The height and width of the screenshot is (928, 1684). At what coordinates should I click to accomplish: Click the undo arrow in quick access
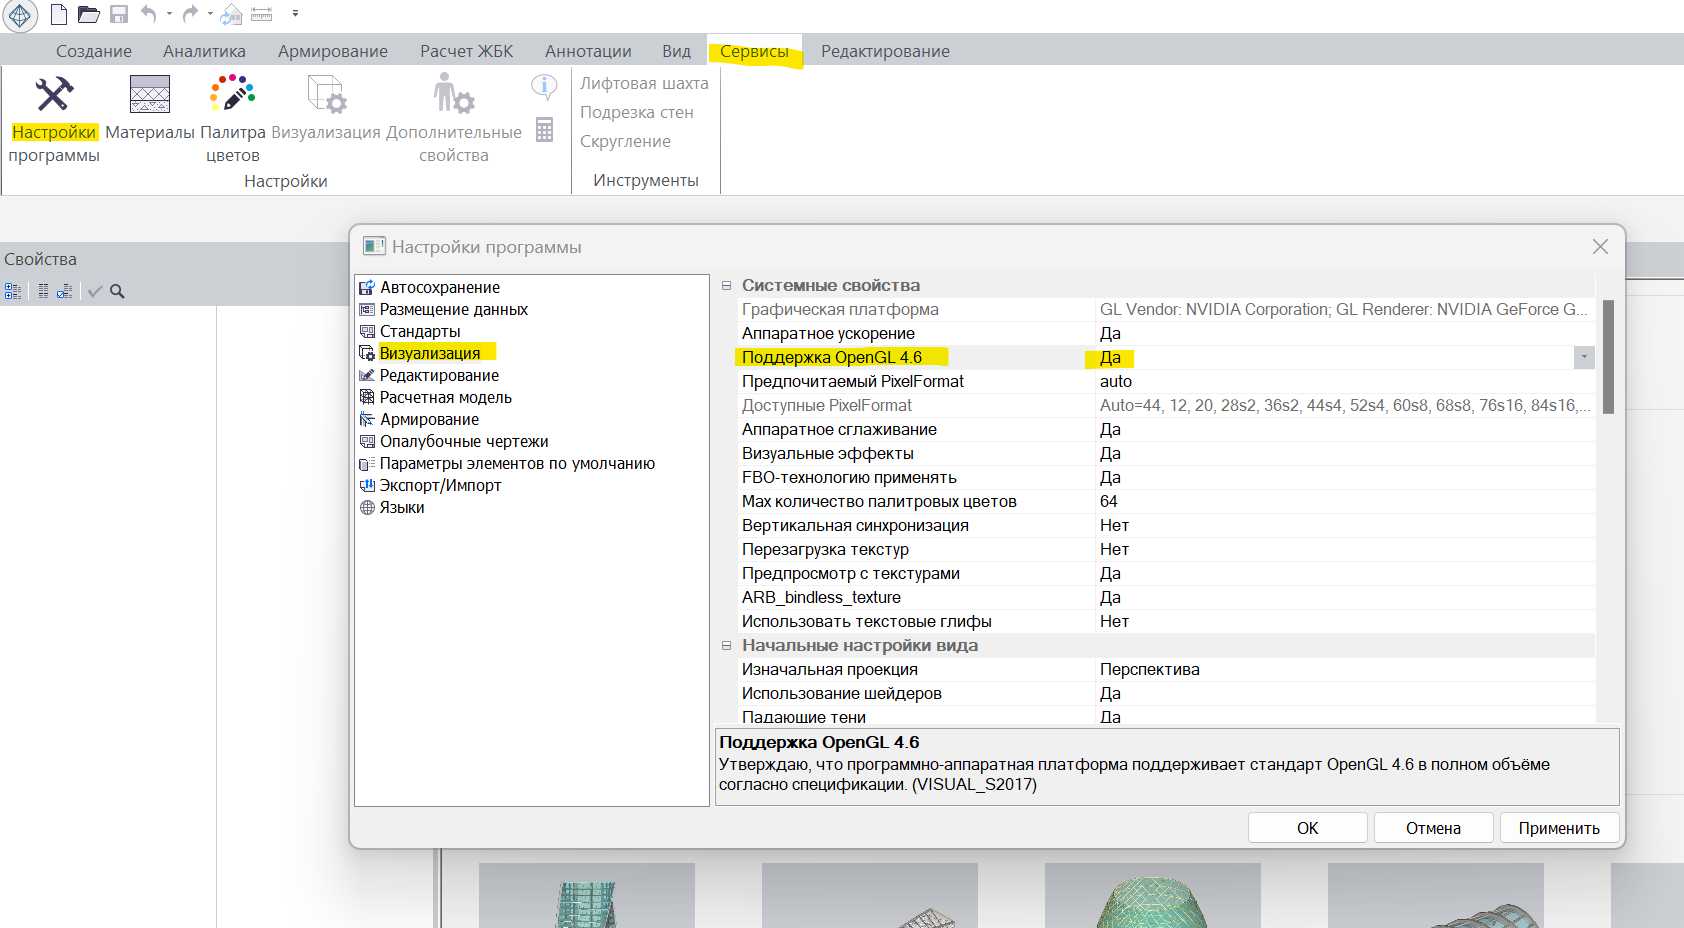[x=149, y=14]
